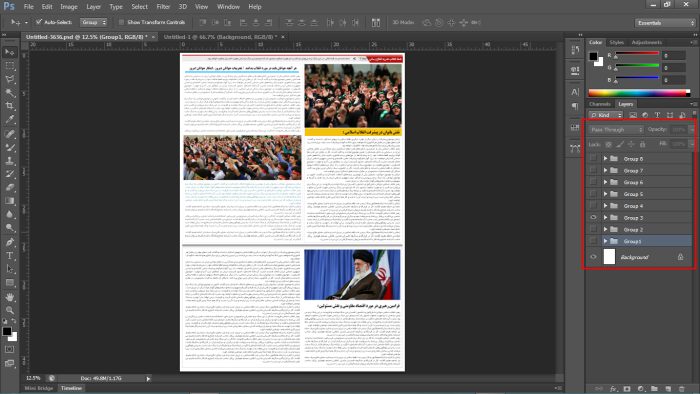Image resolution: width=700 pixels, height=394 pixels.
Task: Toggle Quick Mask mode icon
Action: click(9, 349)
